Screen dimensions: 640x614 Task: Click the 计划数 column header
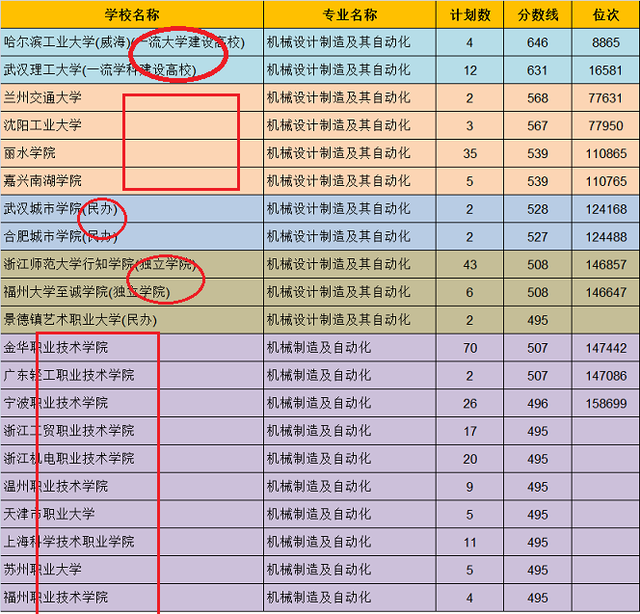[x=470, y=15]
